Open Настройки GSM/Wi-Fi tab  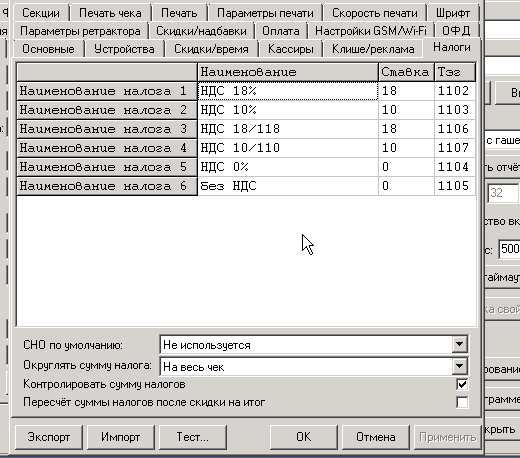click(x=371, y=31)
